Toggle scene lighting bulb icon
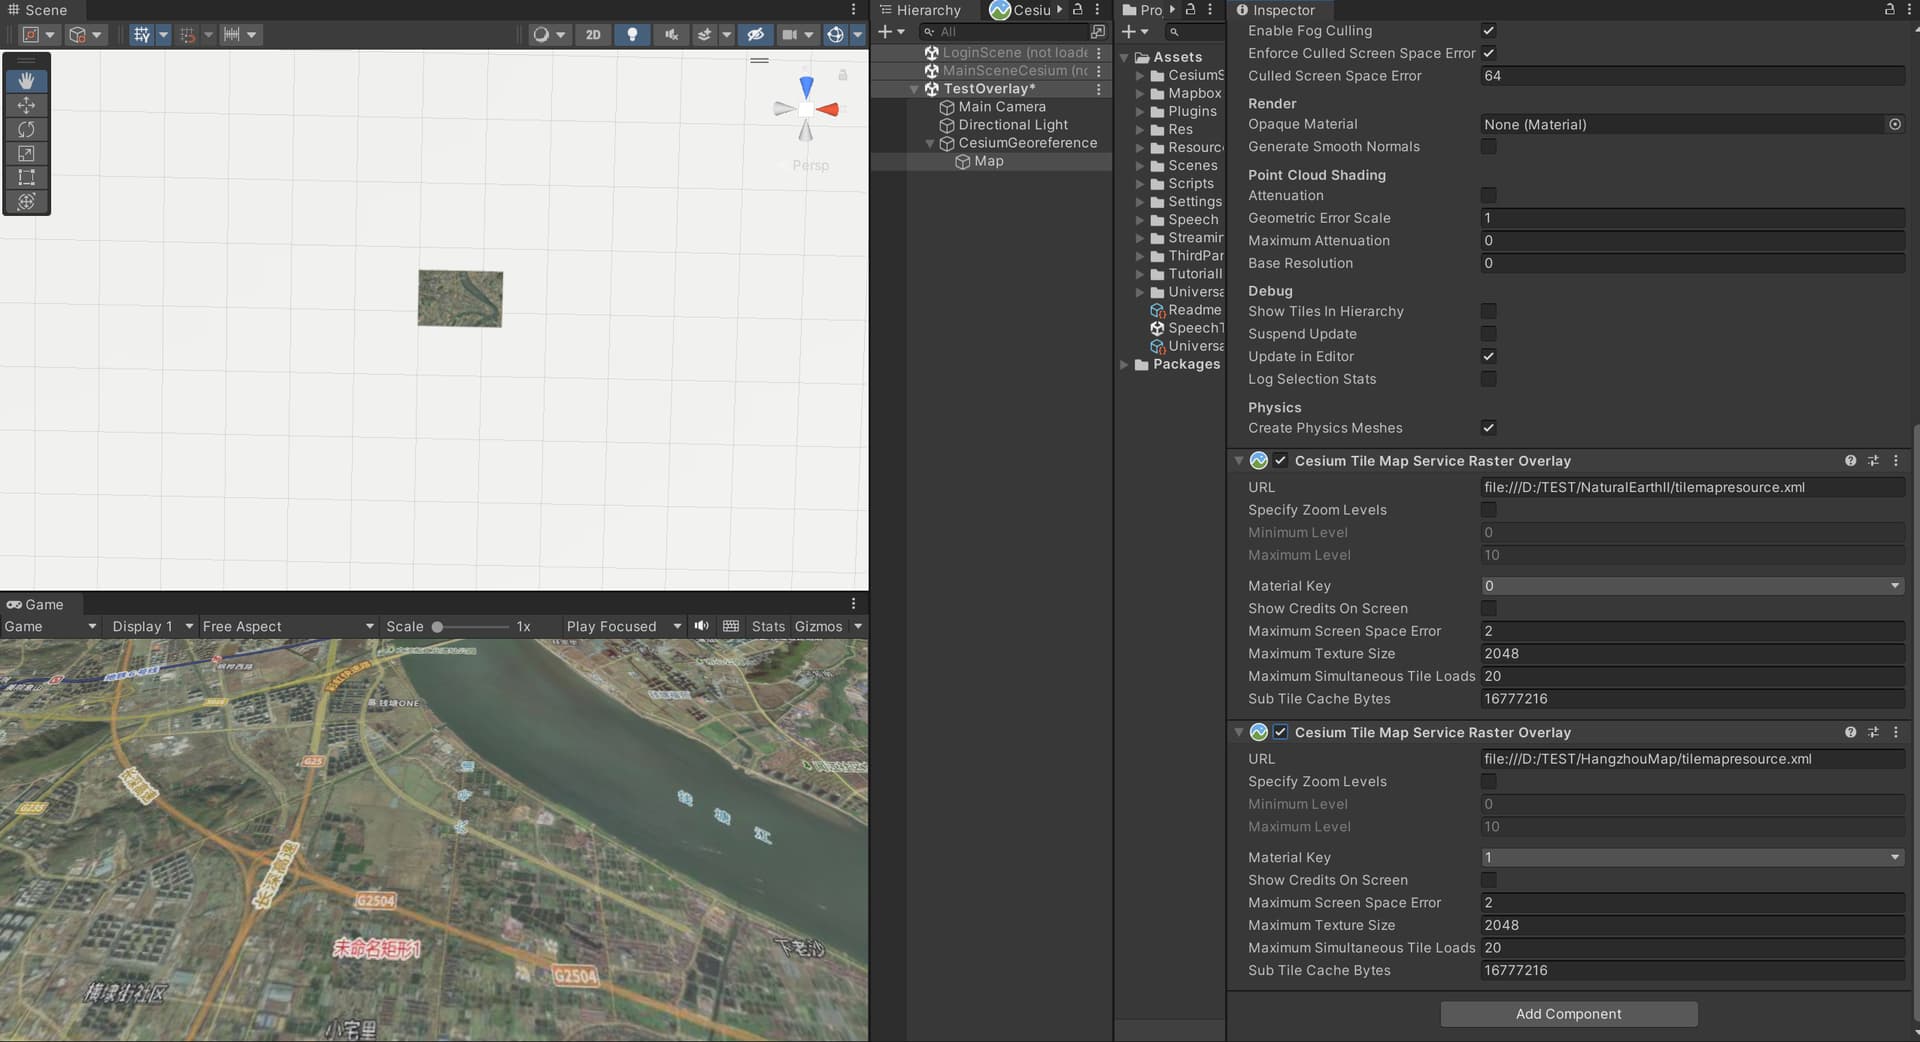 click(x=631, y=34)
